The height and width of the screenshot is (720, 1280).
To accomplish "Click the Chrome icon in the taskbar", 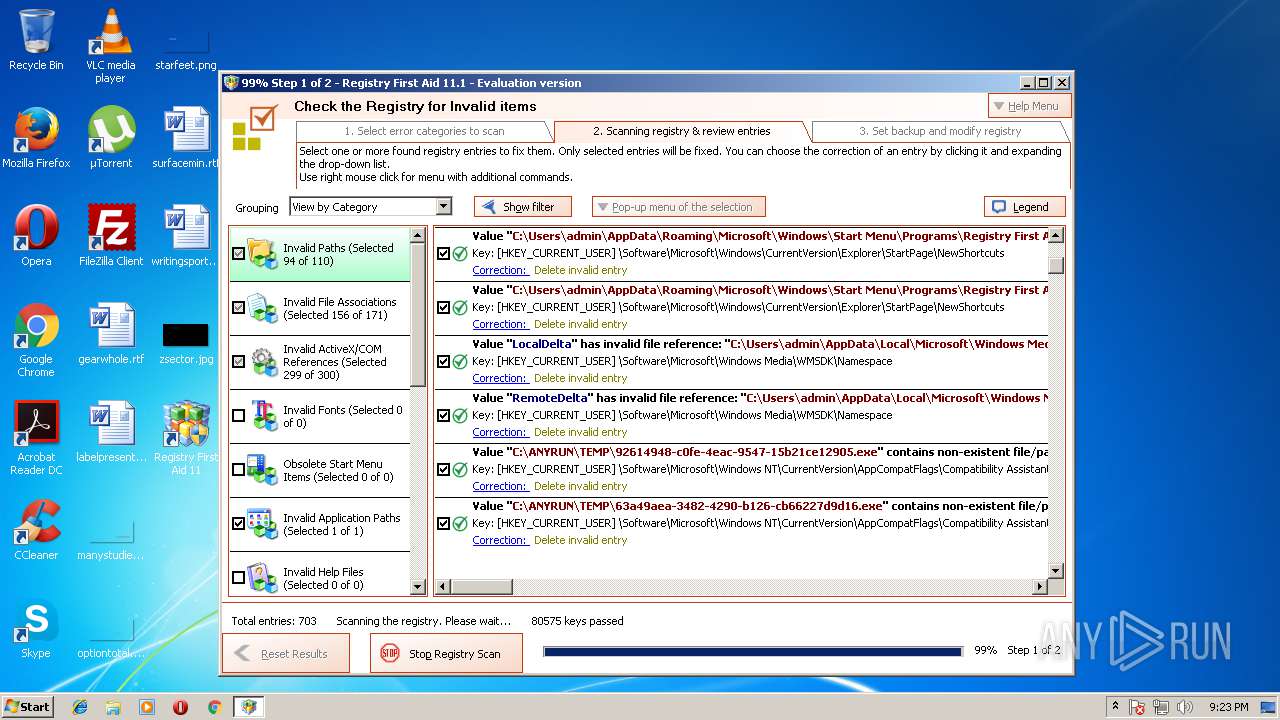I will pos(214,707).
